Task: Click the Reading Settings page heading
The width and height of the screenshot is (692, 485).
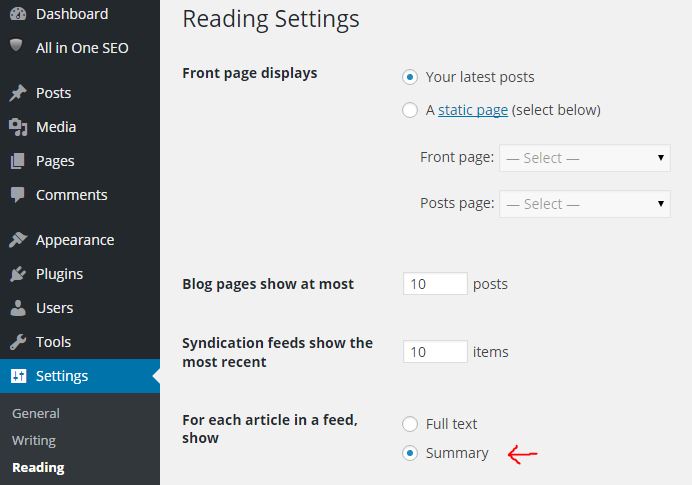Action: 271,20
